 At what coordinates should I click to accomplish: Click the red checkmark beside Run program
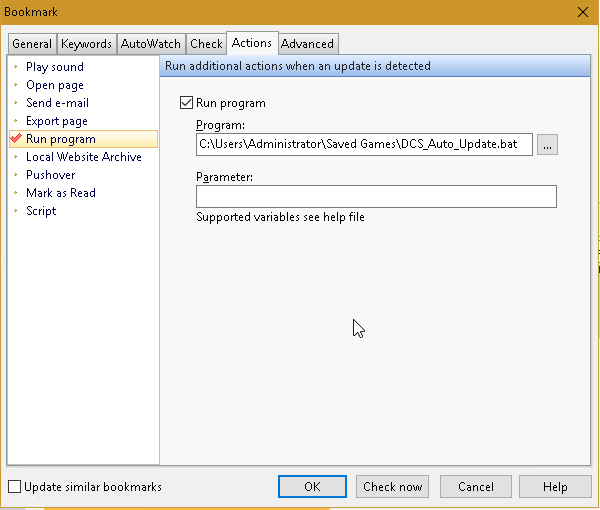(x=16, y=138)
